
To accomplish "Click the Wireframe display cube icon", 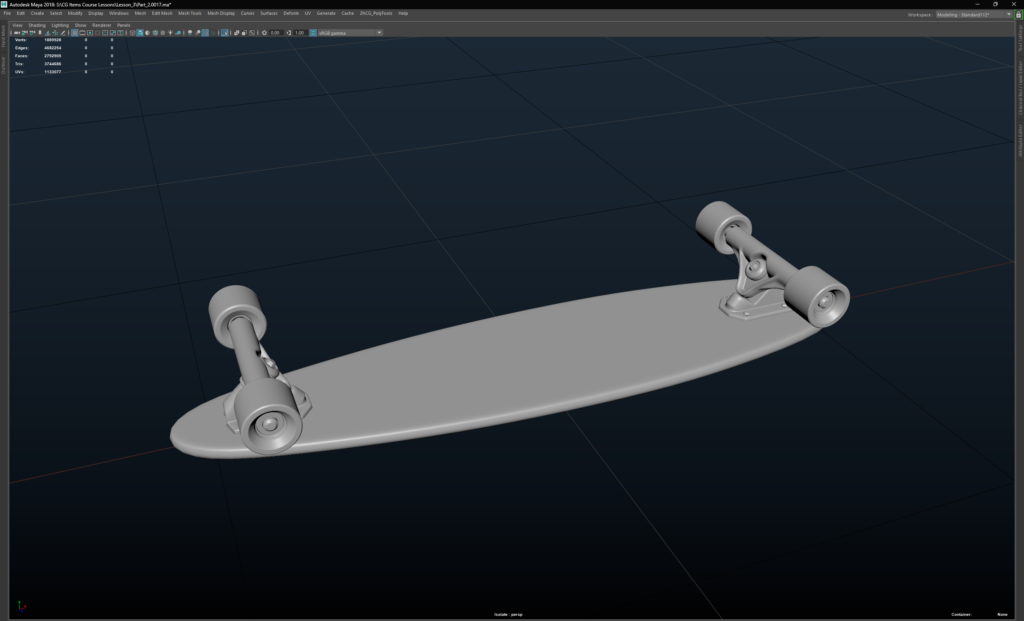I will 133,33.
